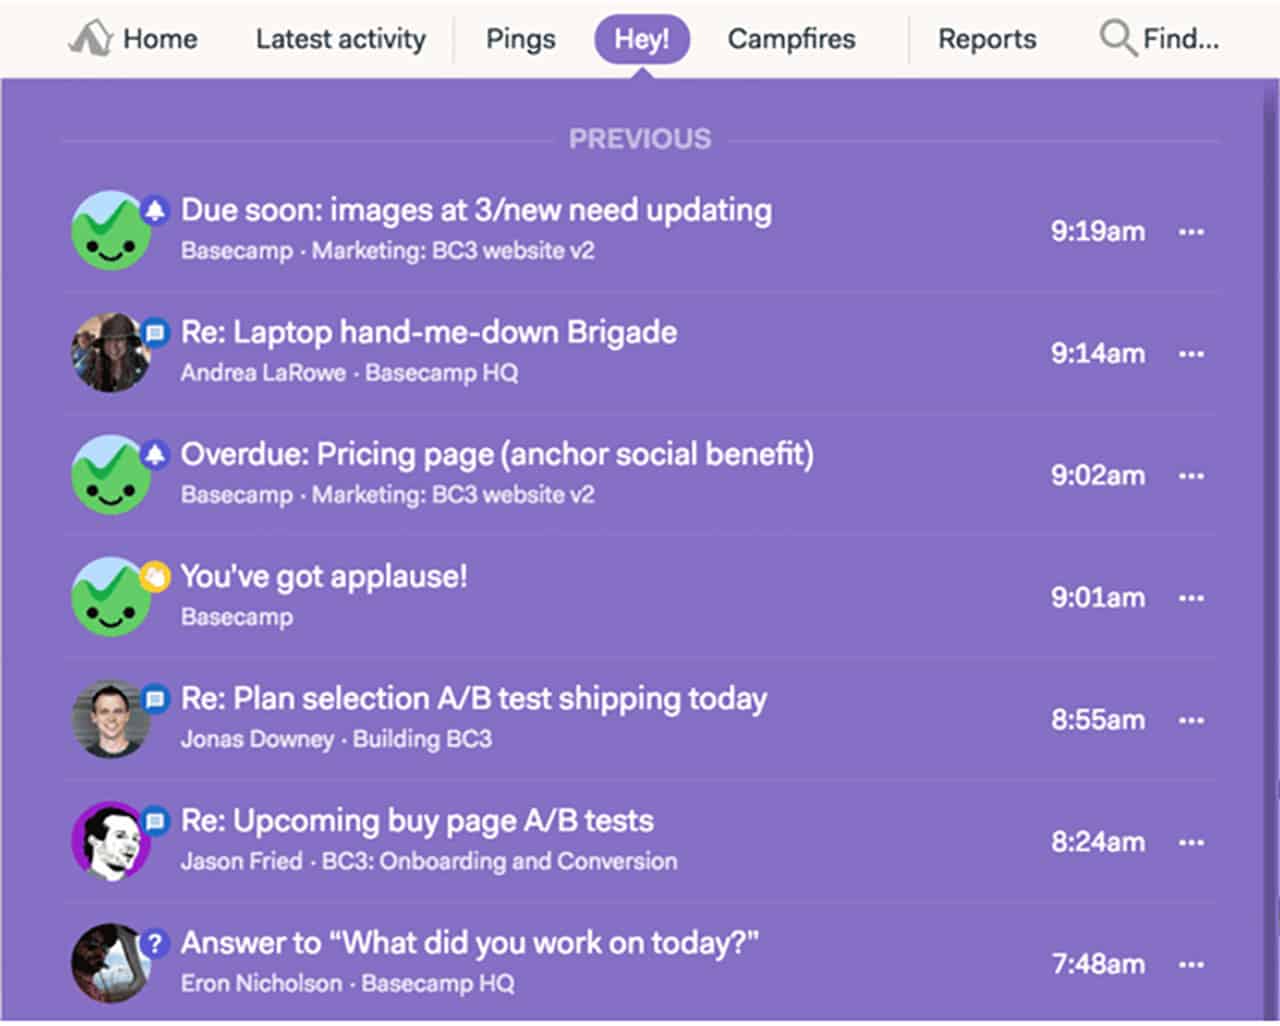Screen dimensions: 1280x1026
Task: Expand options for 8:55am Plan selection message
Action: tap(1191, 720)
